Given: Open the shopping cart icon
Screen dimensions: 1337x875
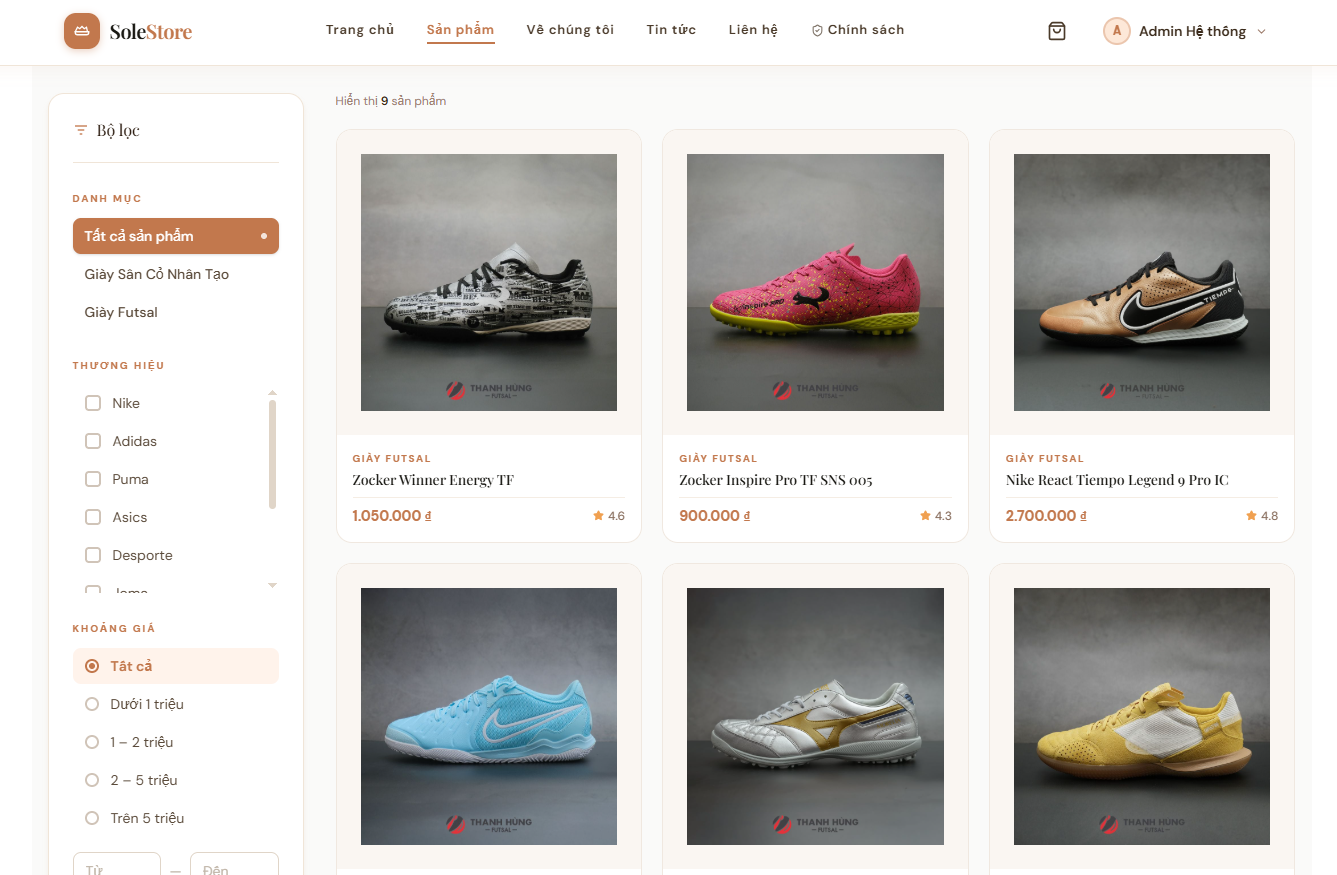Looking at the screenshot, I should pos(1057,31).
